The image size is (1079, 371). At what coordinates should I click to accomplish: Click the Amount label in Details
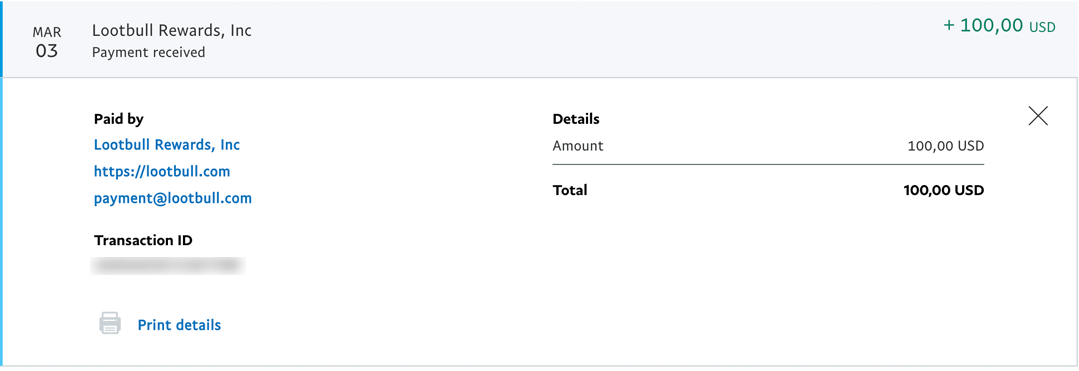pyautogui.click(x=577, y=146)
